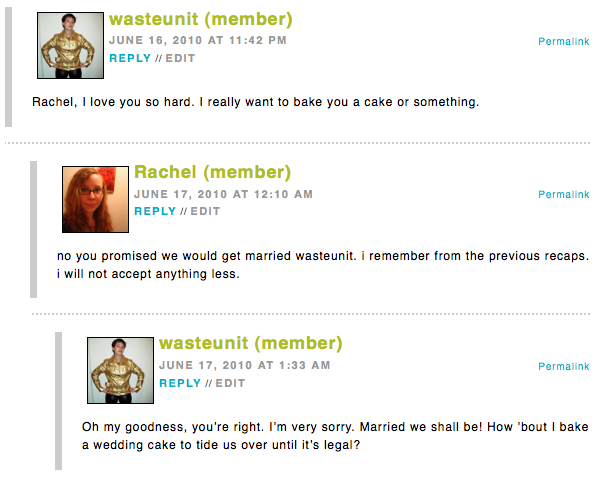Reply to wasteunit's 1:33 AM comment
This screenshot has height=482, width=603.
(x=180, y=383)
